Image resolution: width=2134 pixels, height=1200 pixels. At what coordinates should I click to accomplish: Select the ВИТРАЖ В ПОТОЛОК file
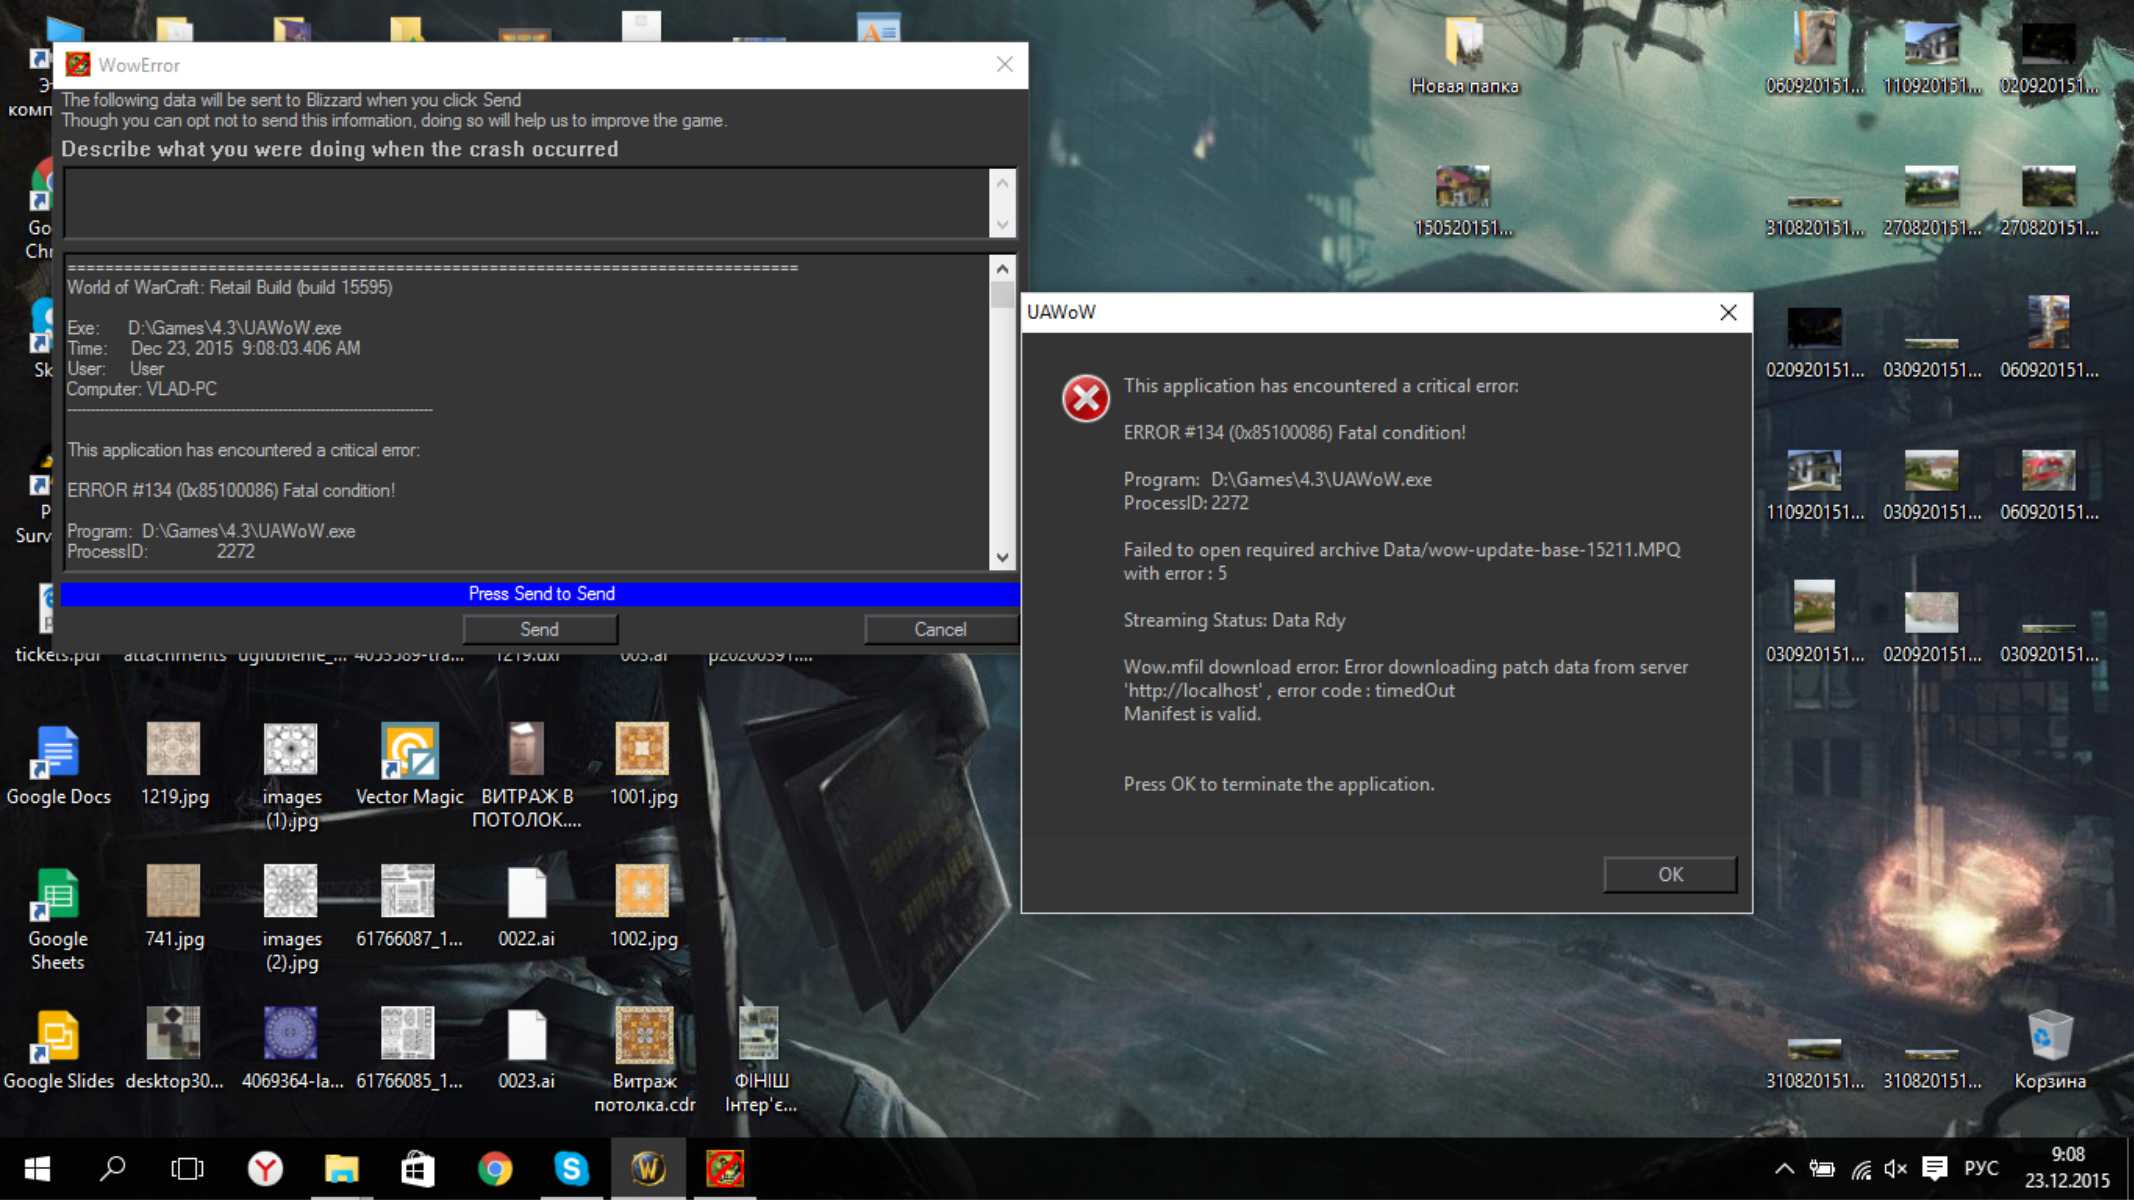[x=526, y=776]
